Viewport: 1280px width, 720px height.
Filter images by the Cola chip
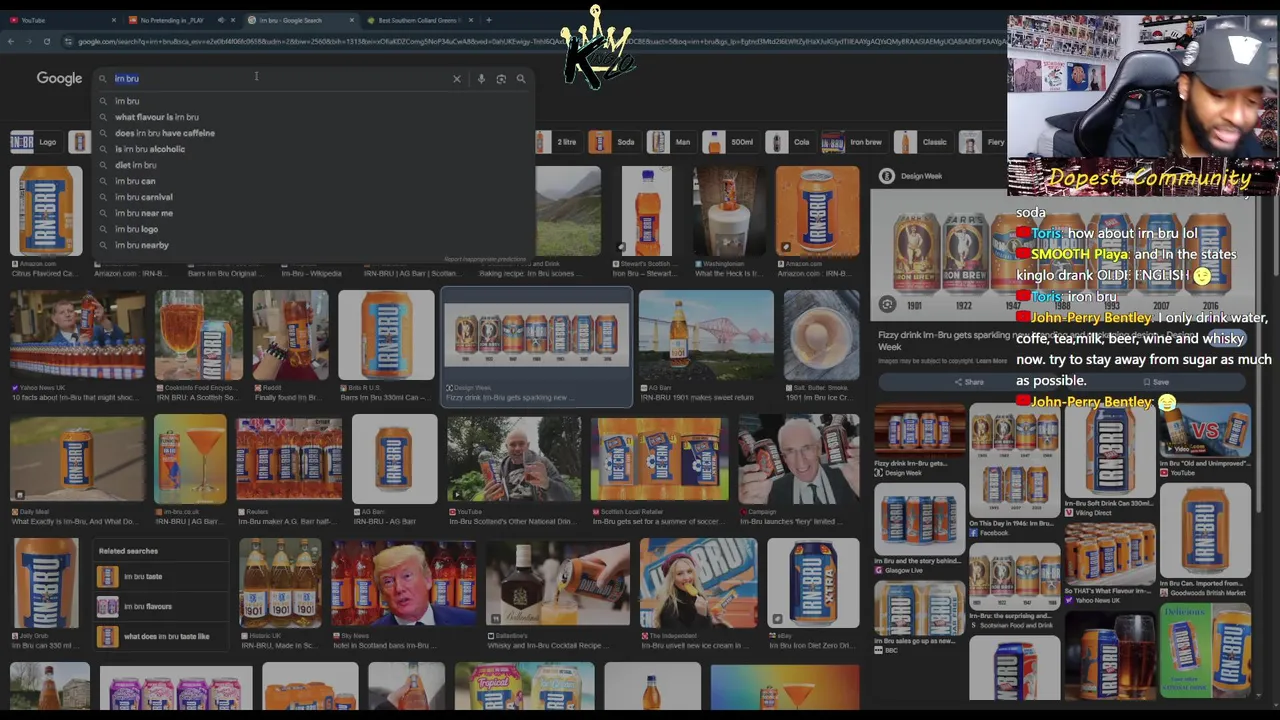(789, 142)
